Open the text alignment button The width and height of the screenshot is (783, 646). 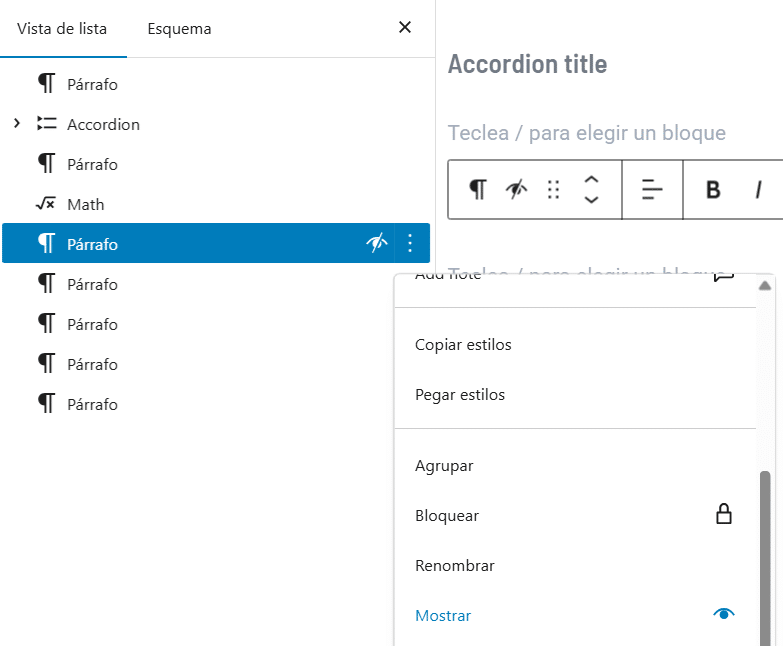[x=652, y=189]
